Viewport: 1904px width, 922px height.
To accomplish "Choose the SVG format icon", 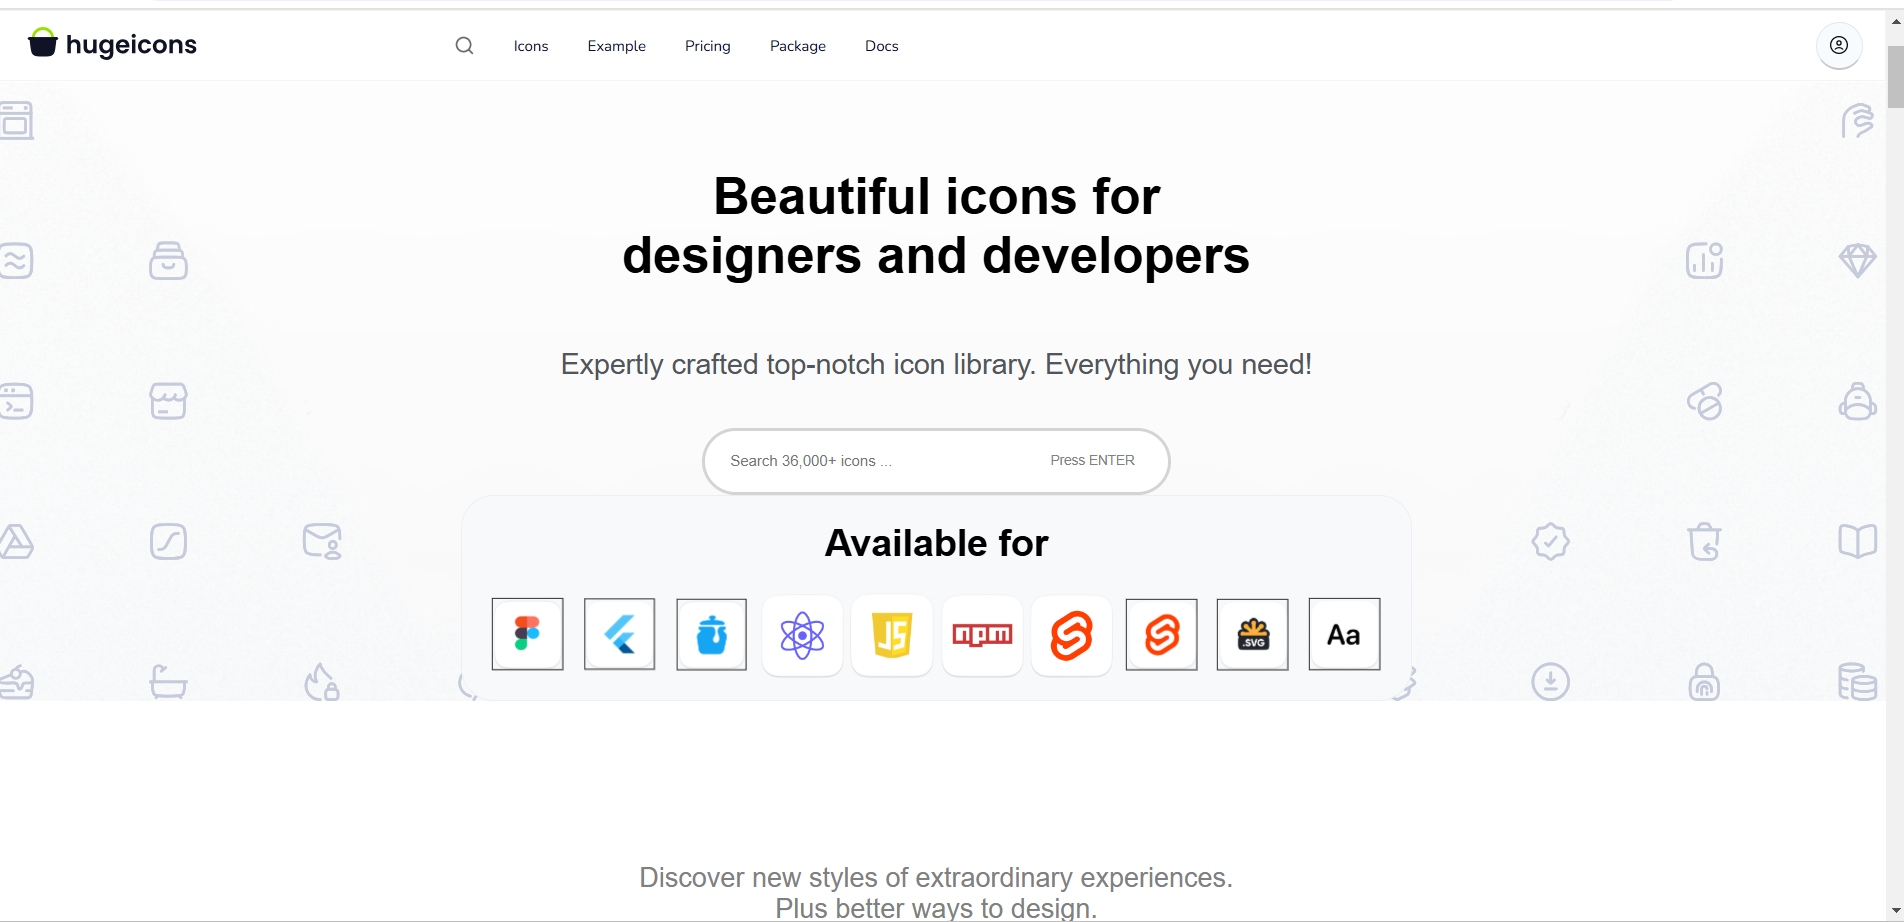I will coord(1252,634).
